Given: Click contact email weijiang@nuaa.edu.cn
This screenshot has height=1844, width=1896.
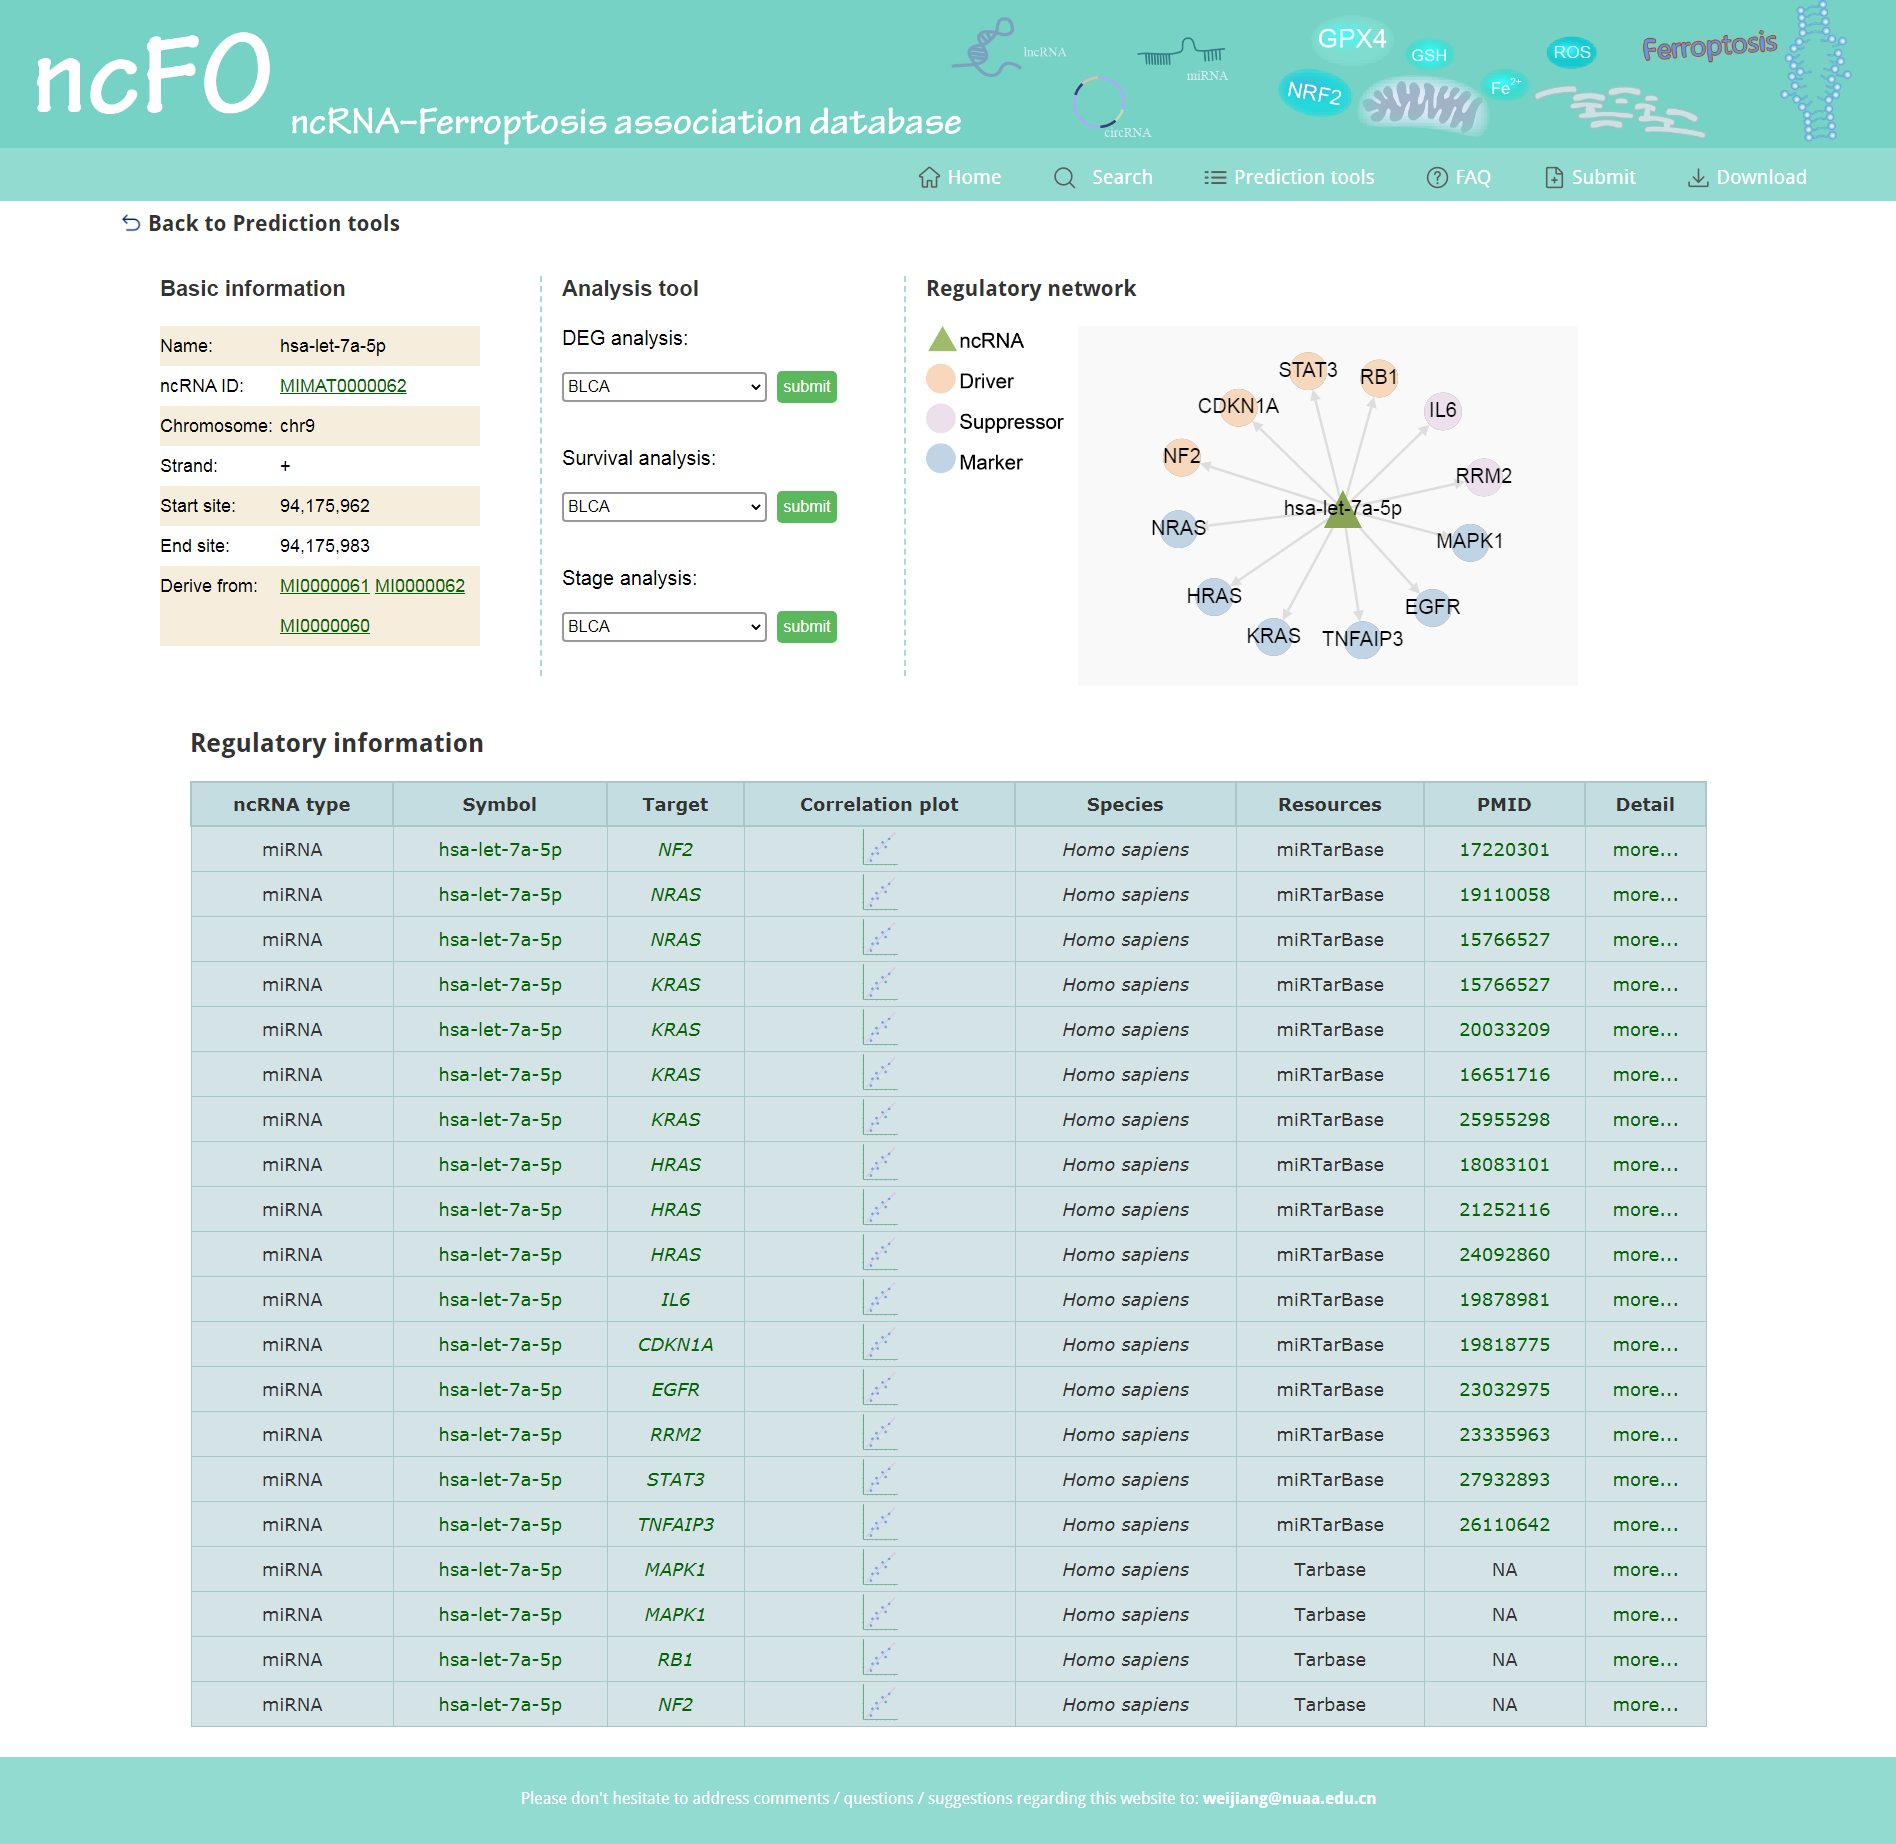Looking at the screenshot, I should tap(1289, 1798).
